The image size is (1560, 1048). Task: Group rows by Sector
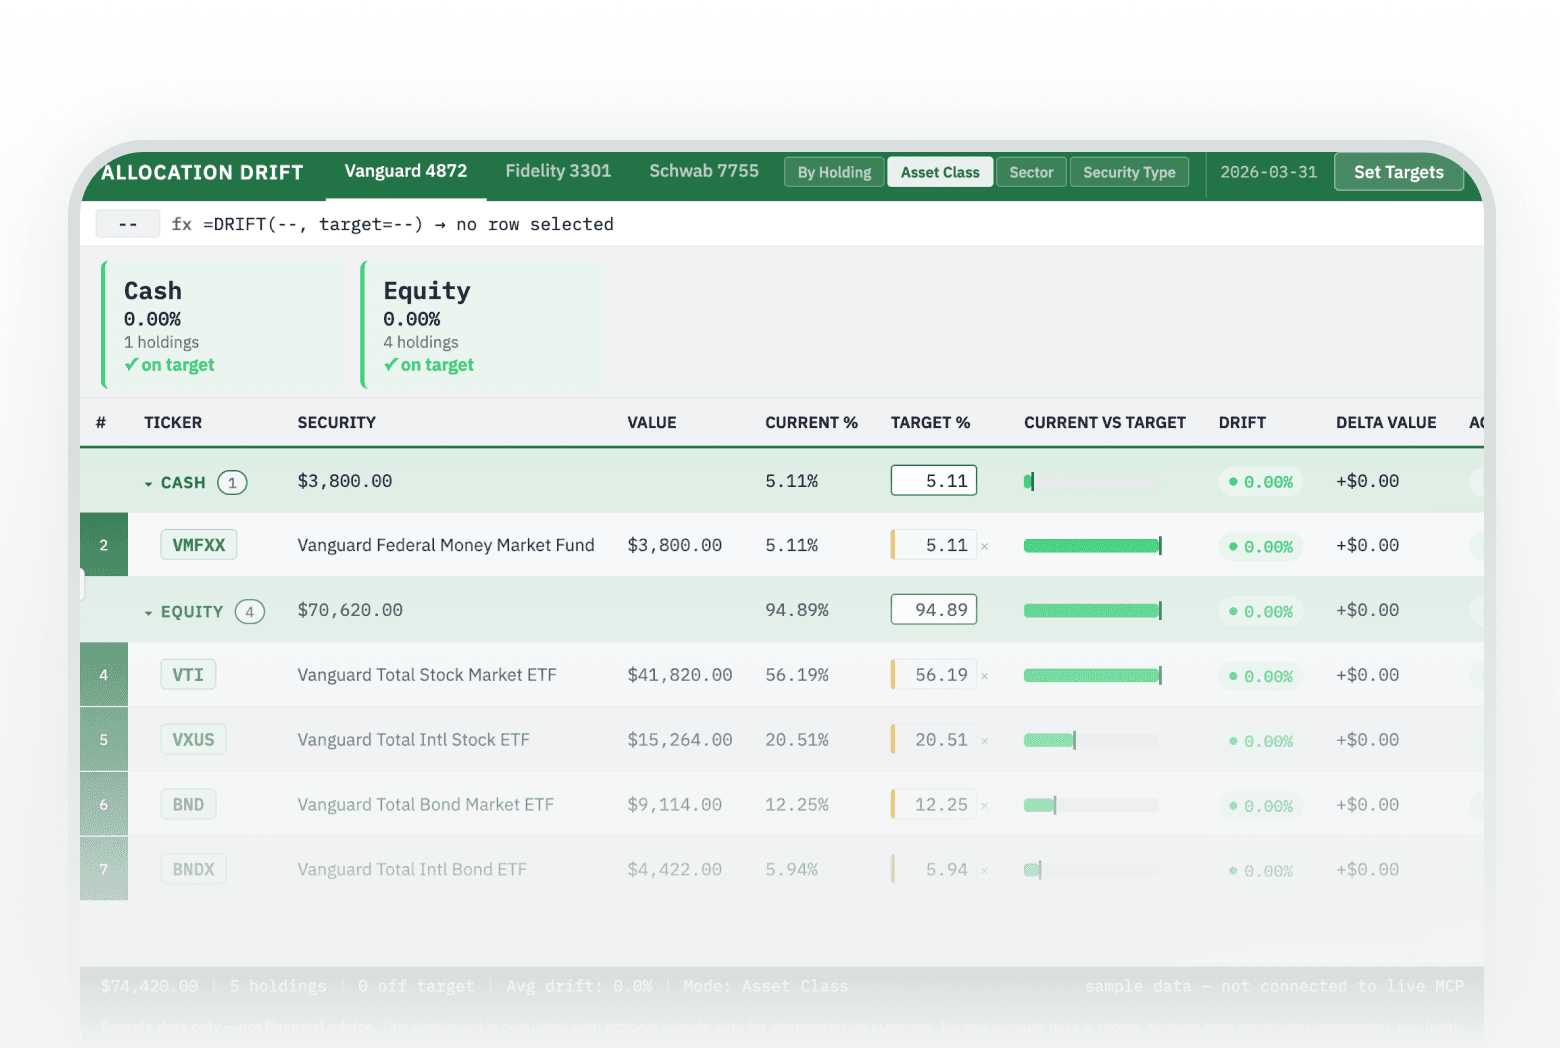click(x=1031, y=172)
